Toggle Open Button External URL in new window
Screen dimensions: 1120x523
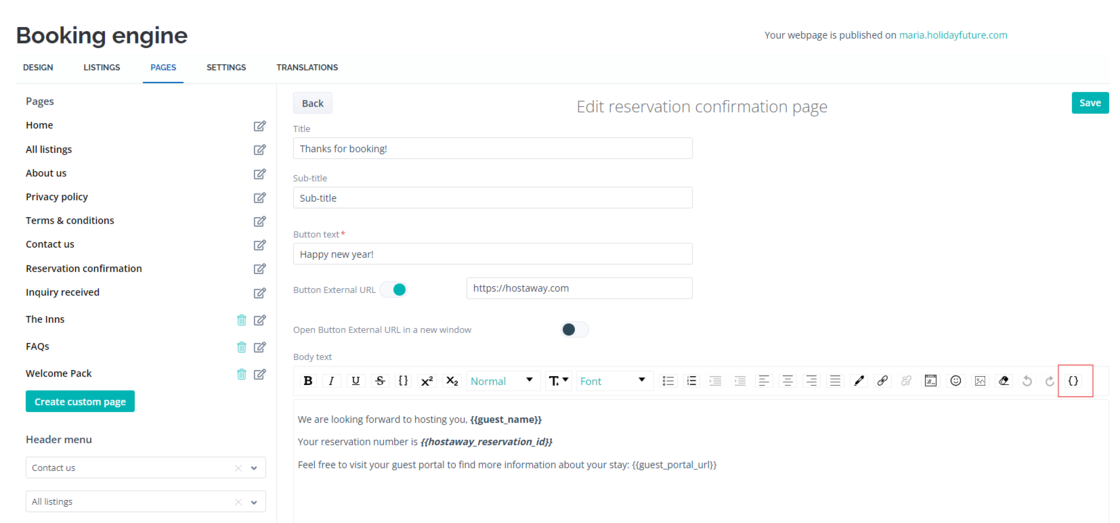coord(575,329)
